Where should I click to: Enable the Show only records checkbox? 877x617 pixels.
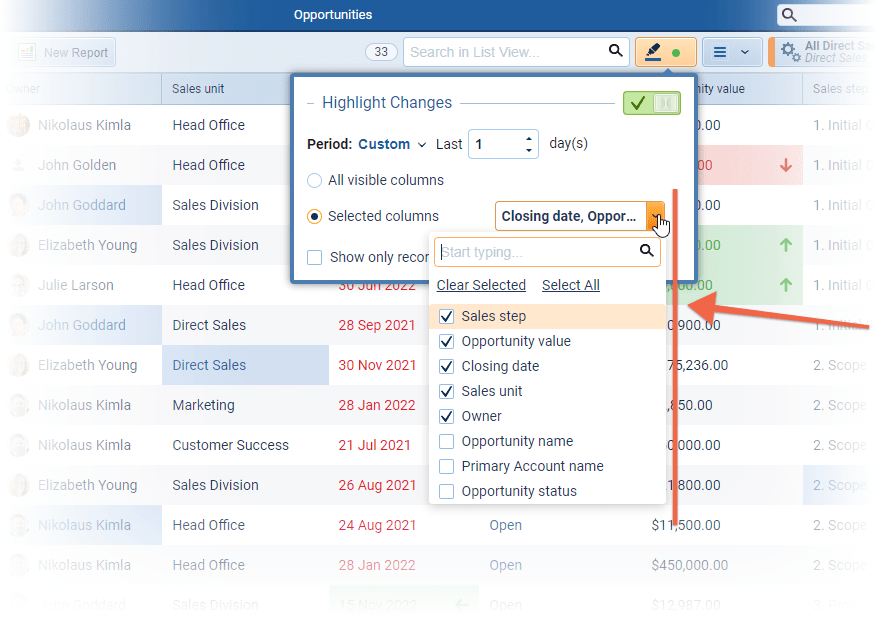pyautogui.click(x=315, y=257)
